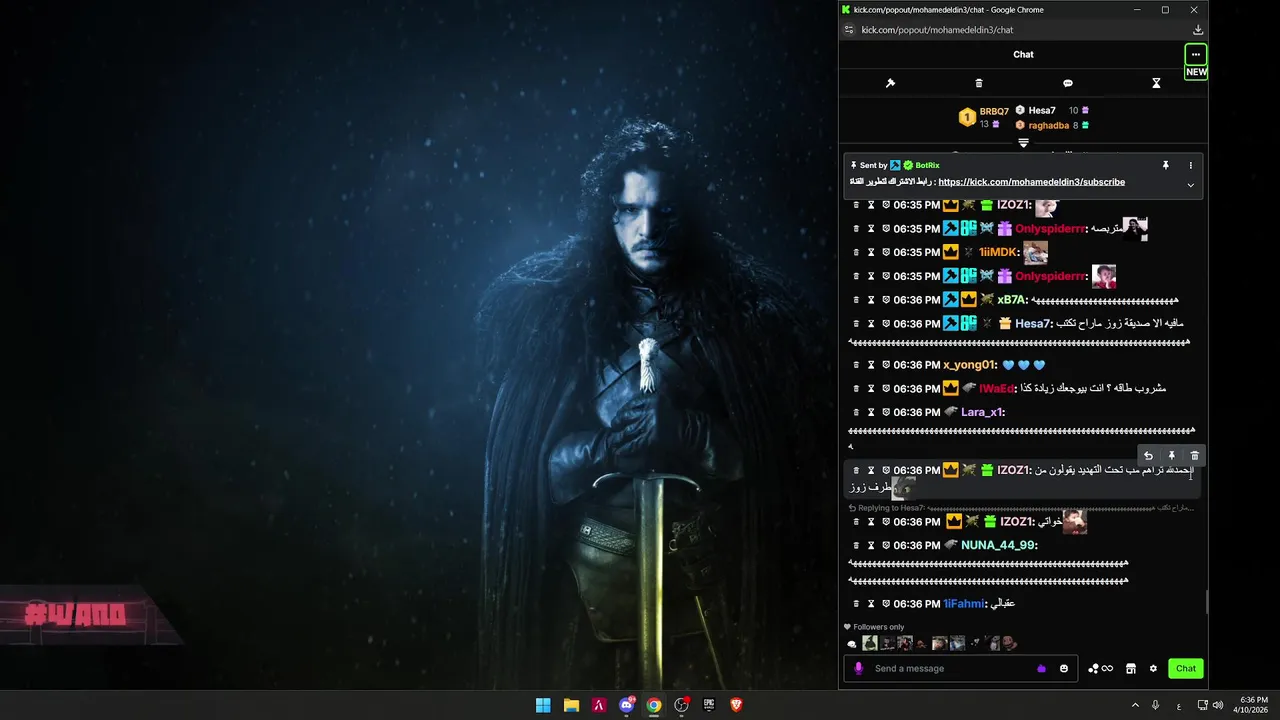Click the reply arrow on hovered message actions

tap(1148, 456)
